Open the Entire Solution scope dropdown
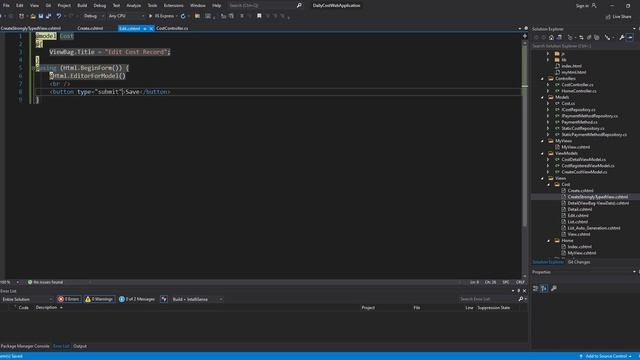This screenshot has width=640, height=360. tap(27, 299)
